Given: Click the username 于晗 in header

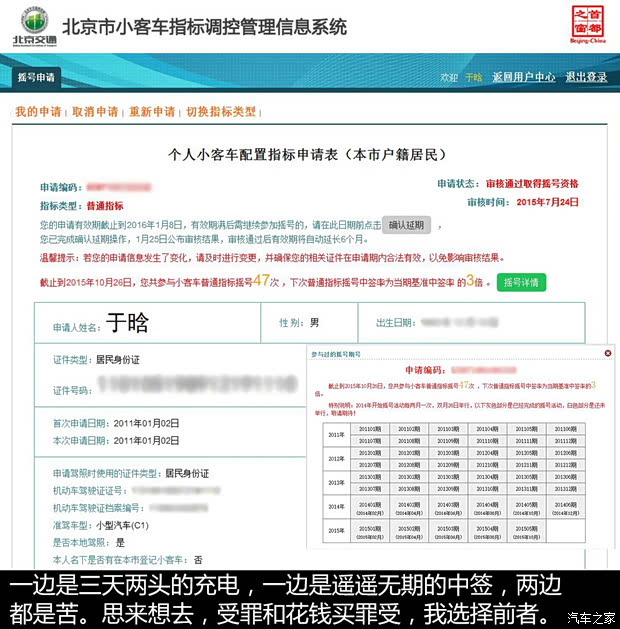Looking at the screenshot, I should [x=473, y=77].
